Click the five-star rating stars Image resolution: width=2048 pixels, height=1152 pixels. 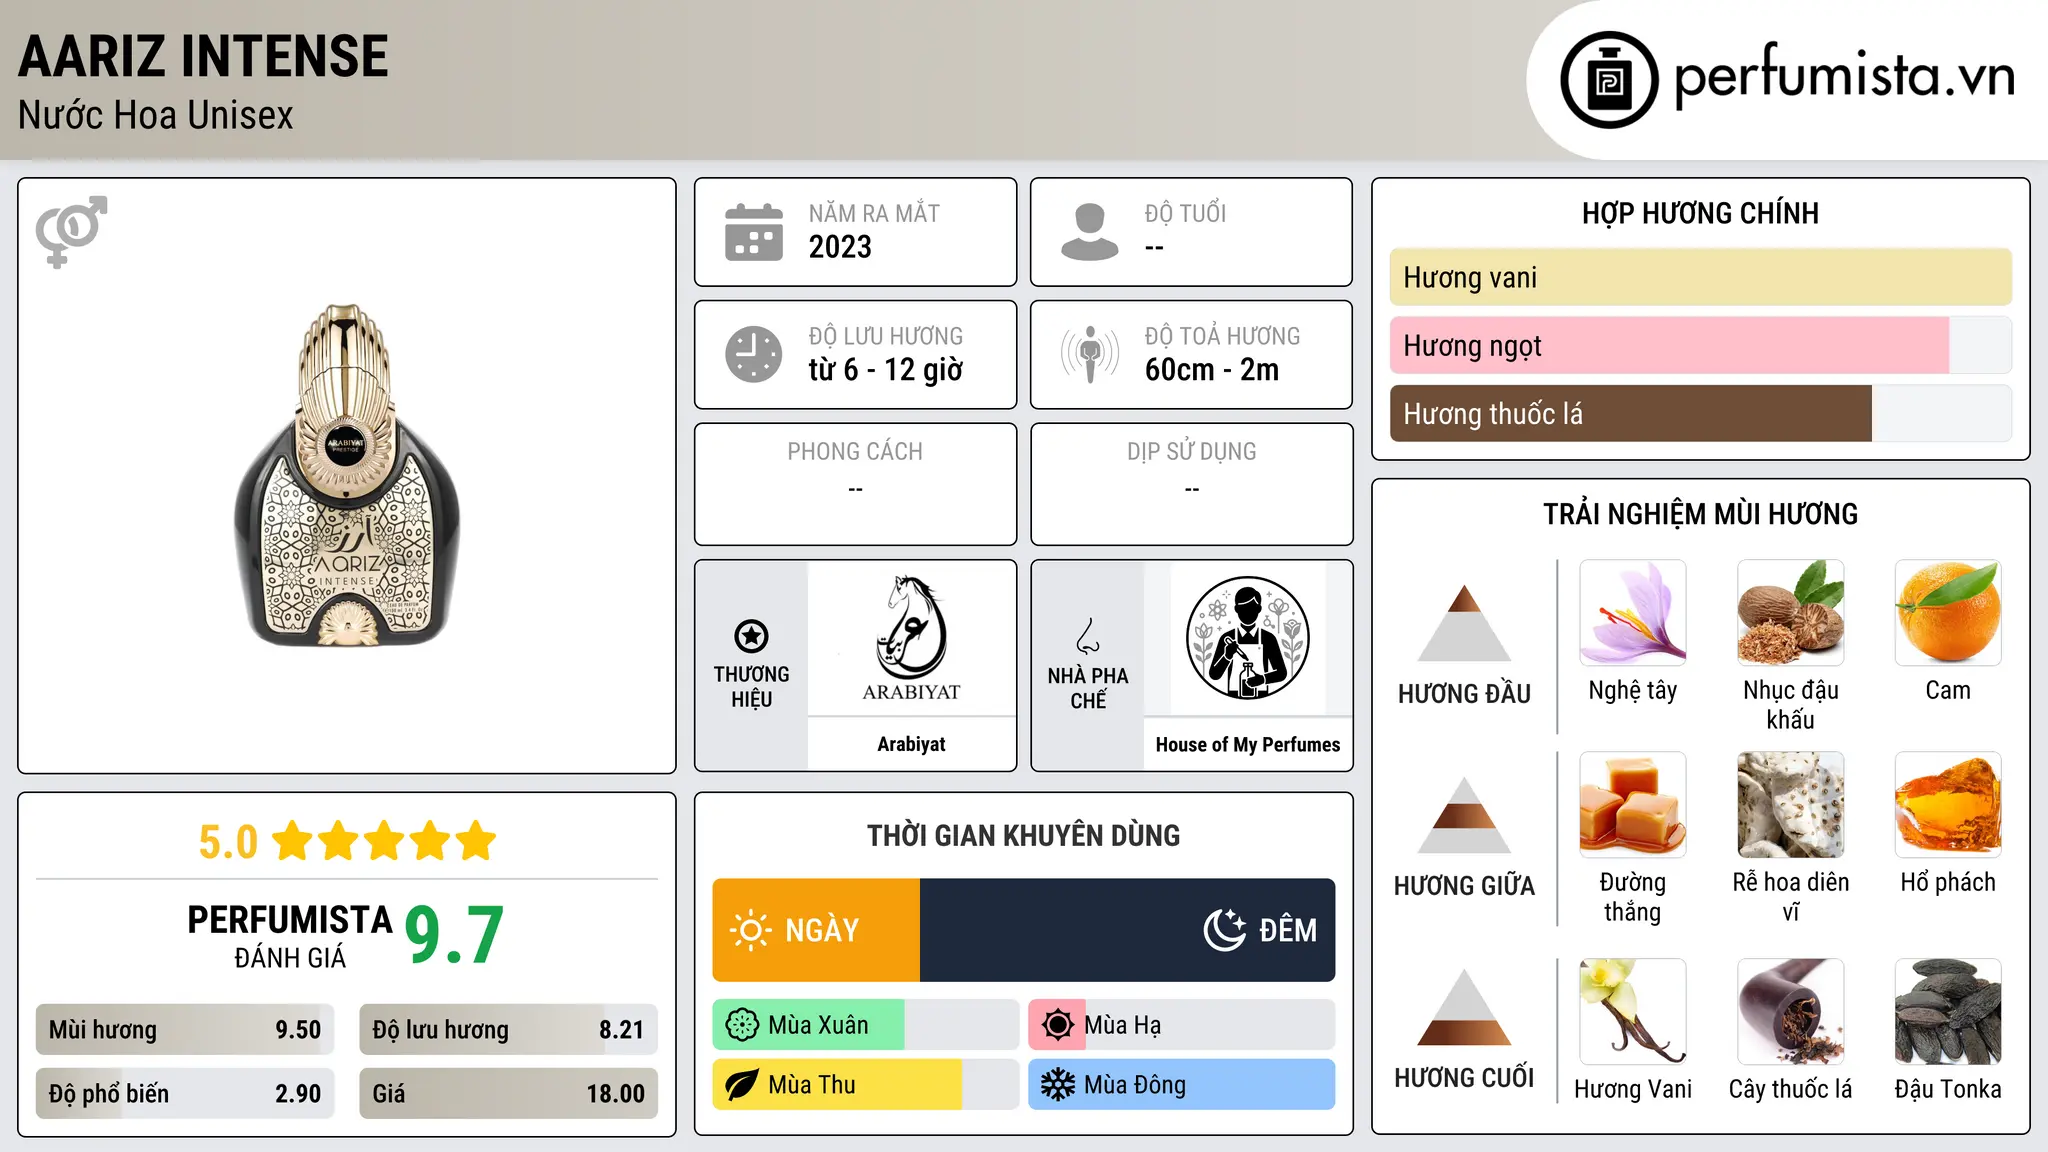tap(385, 841)
